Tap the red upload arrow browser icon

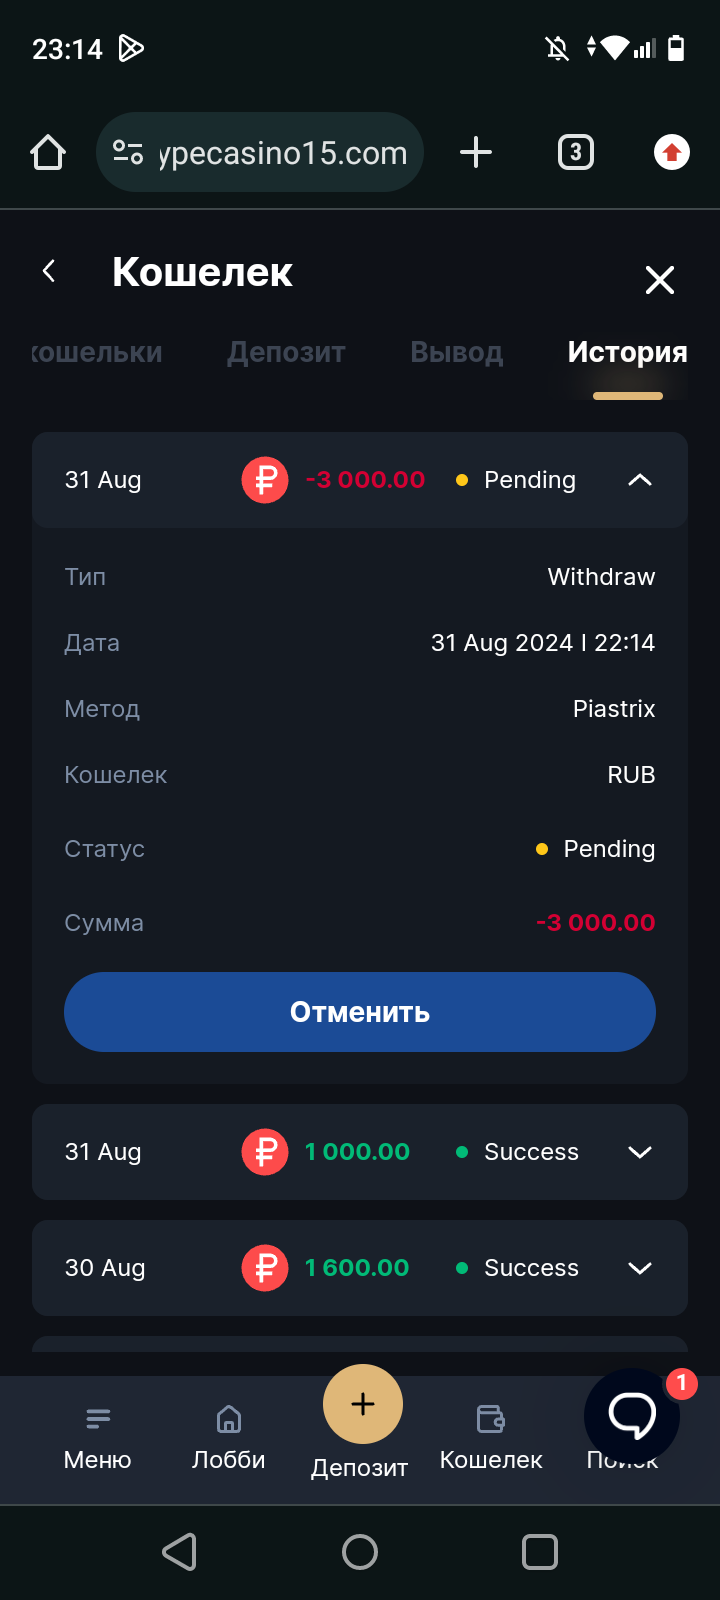click(672, 152)
